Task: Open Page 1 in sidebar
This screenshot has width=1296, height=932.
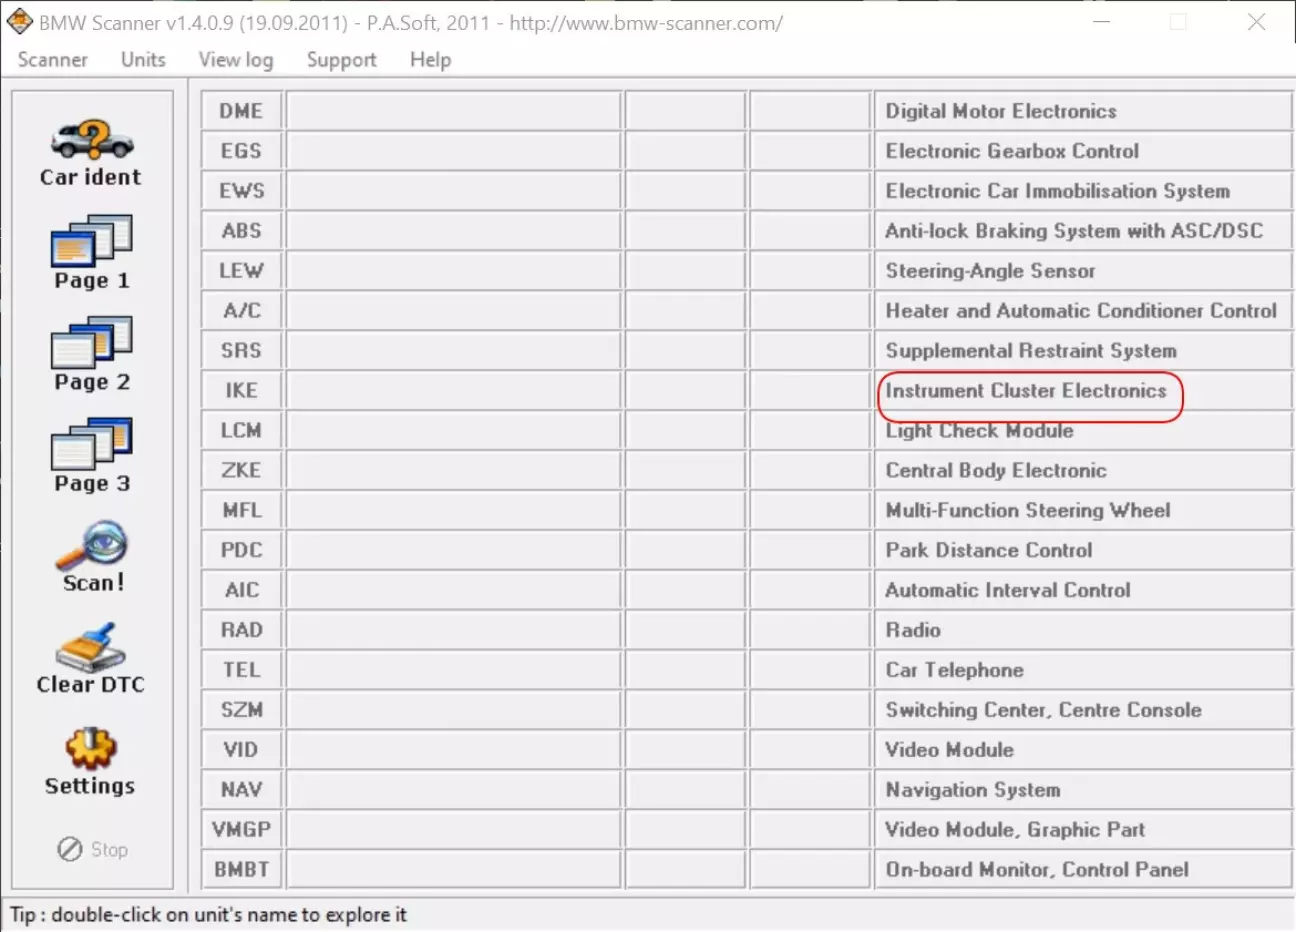Action: pyautogui.click(x=91, y=242)
